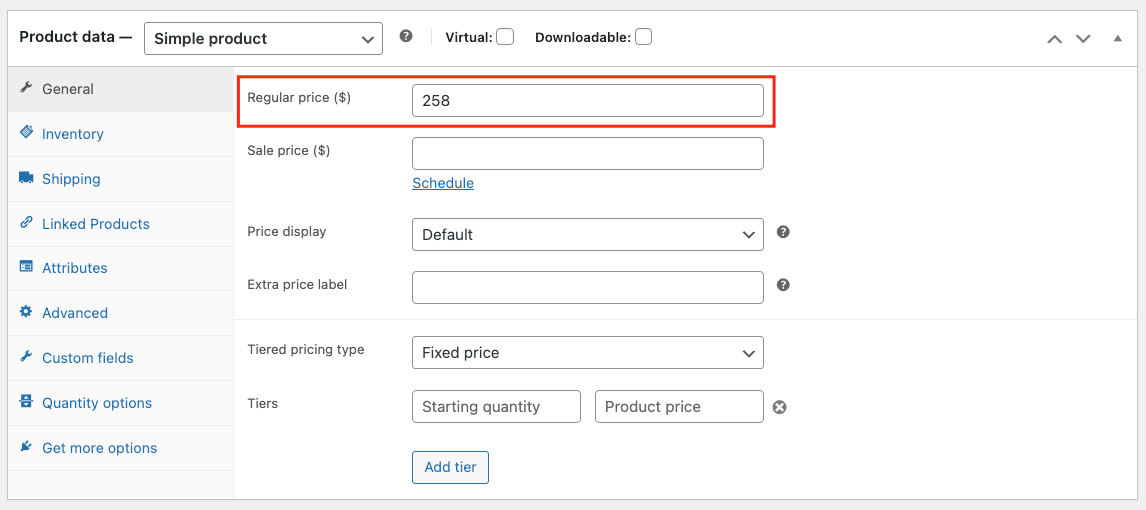Click the 'Price display' label
The width and height of the screenshot is (1146, 510).
pos(287,232)
